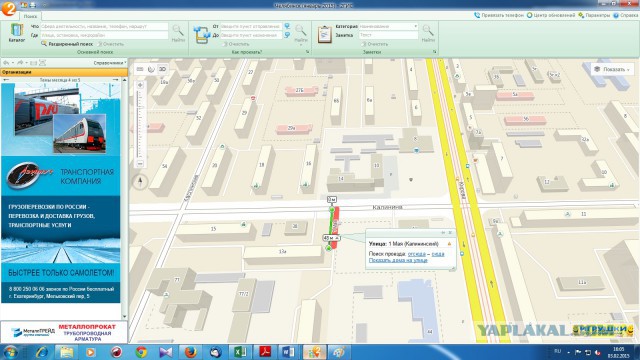Image resolution: width=640 pixels, height=360 pixels.
Task: Open Firefox from the taskbar
Action: pos(191,352)
